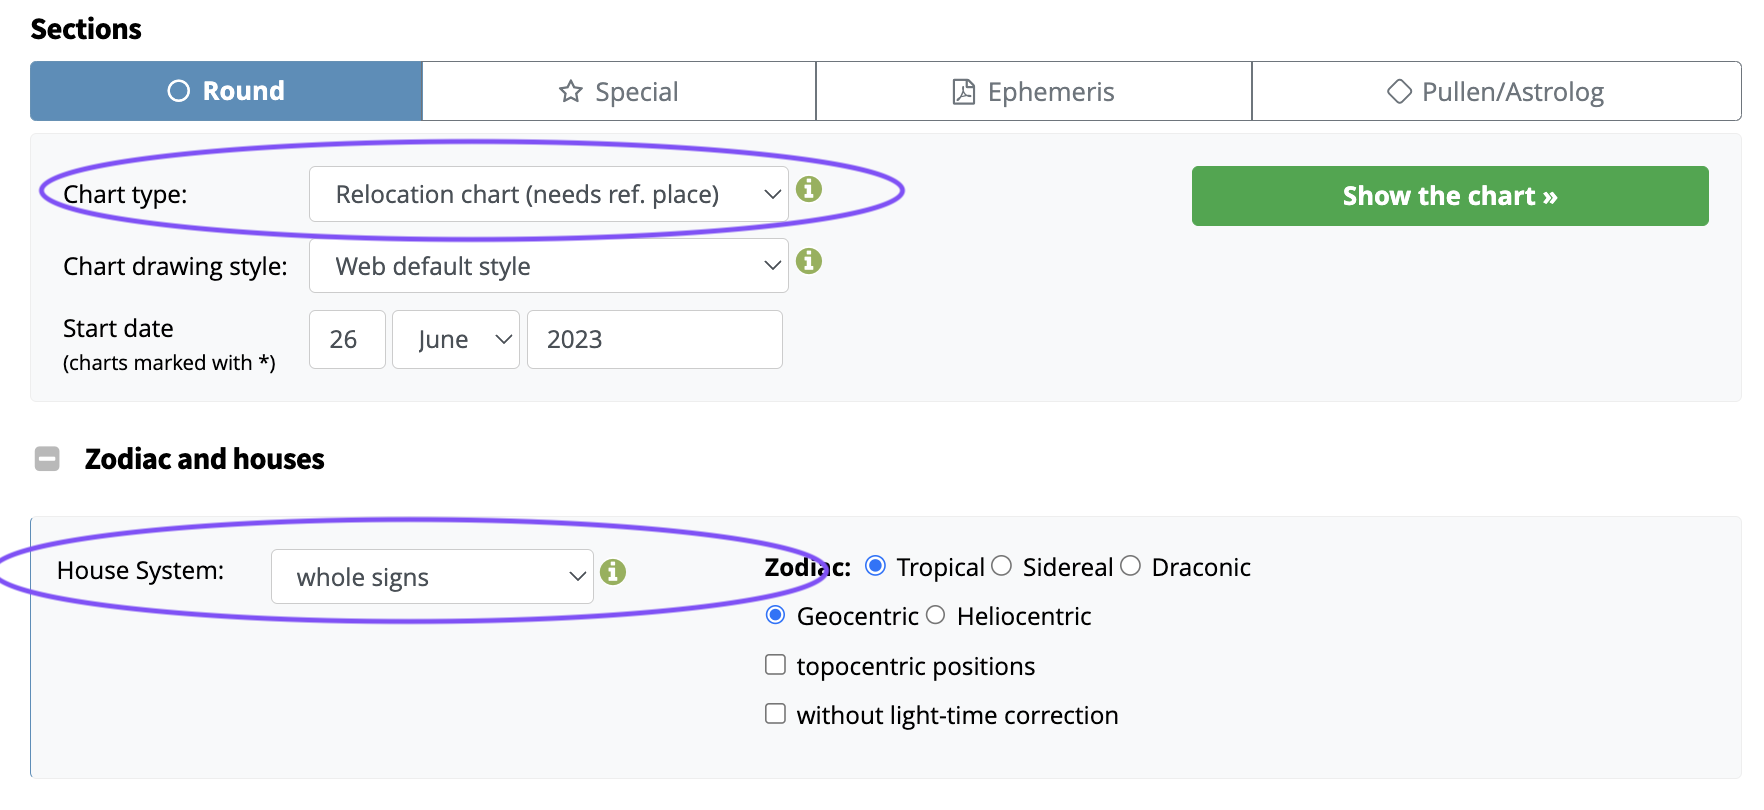This screenshot has height=810, width=1764.
Task: Tick without light-time correction checkbox
Action: [775, 714]
